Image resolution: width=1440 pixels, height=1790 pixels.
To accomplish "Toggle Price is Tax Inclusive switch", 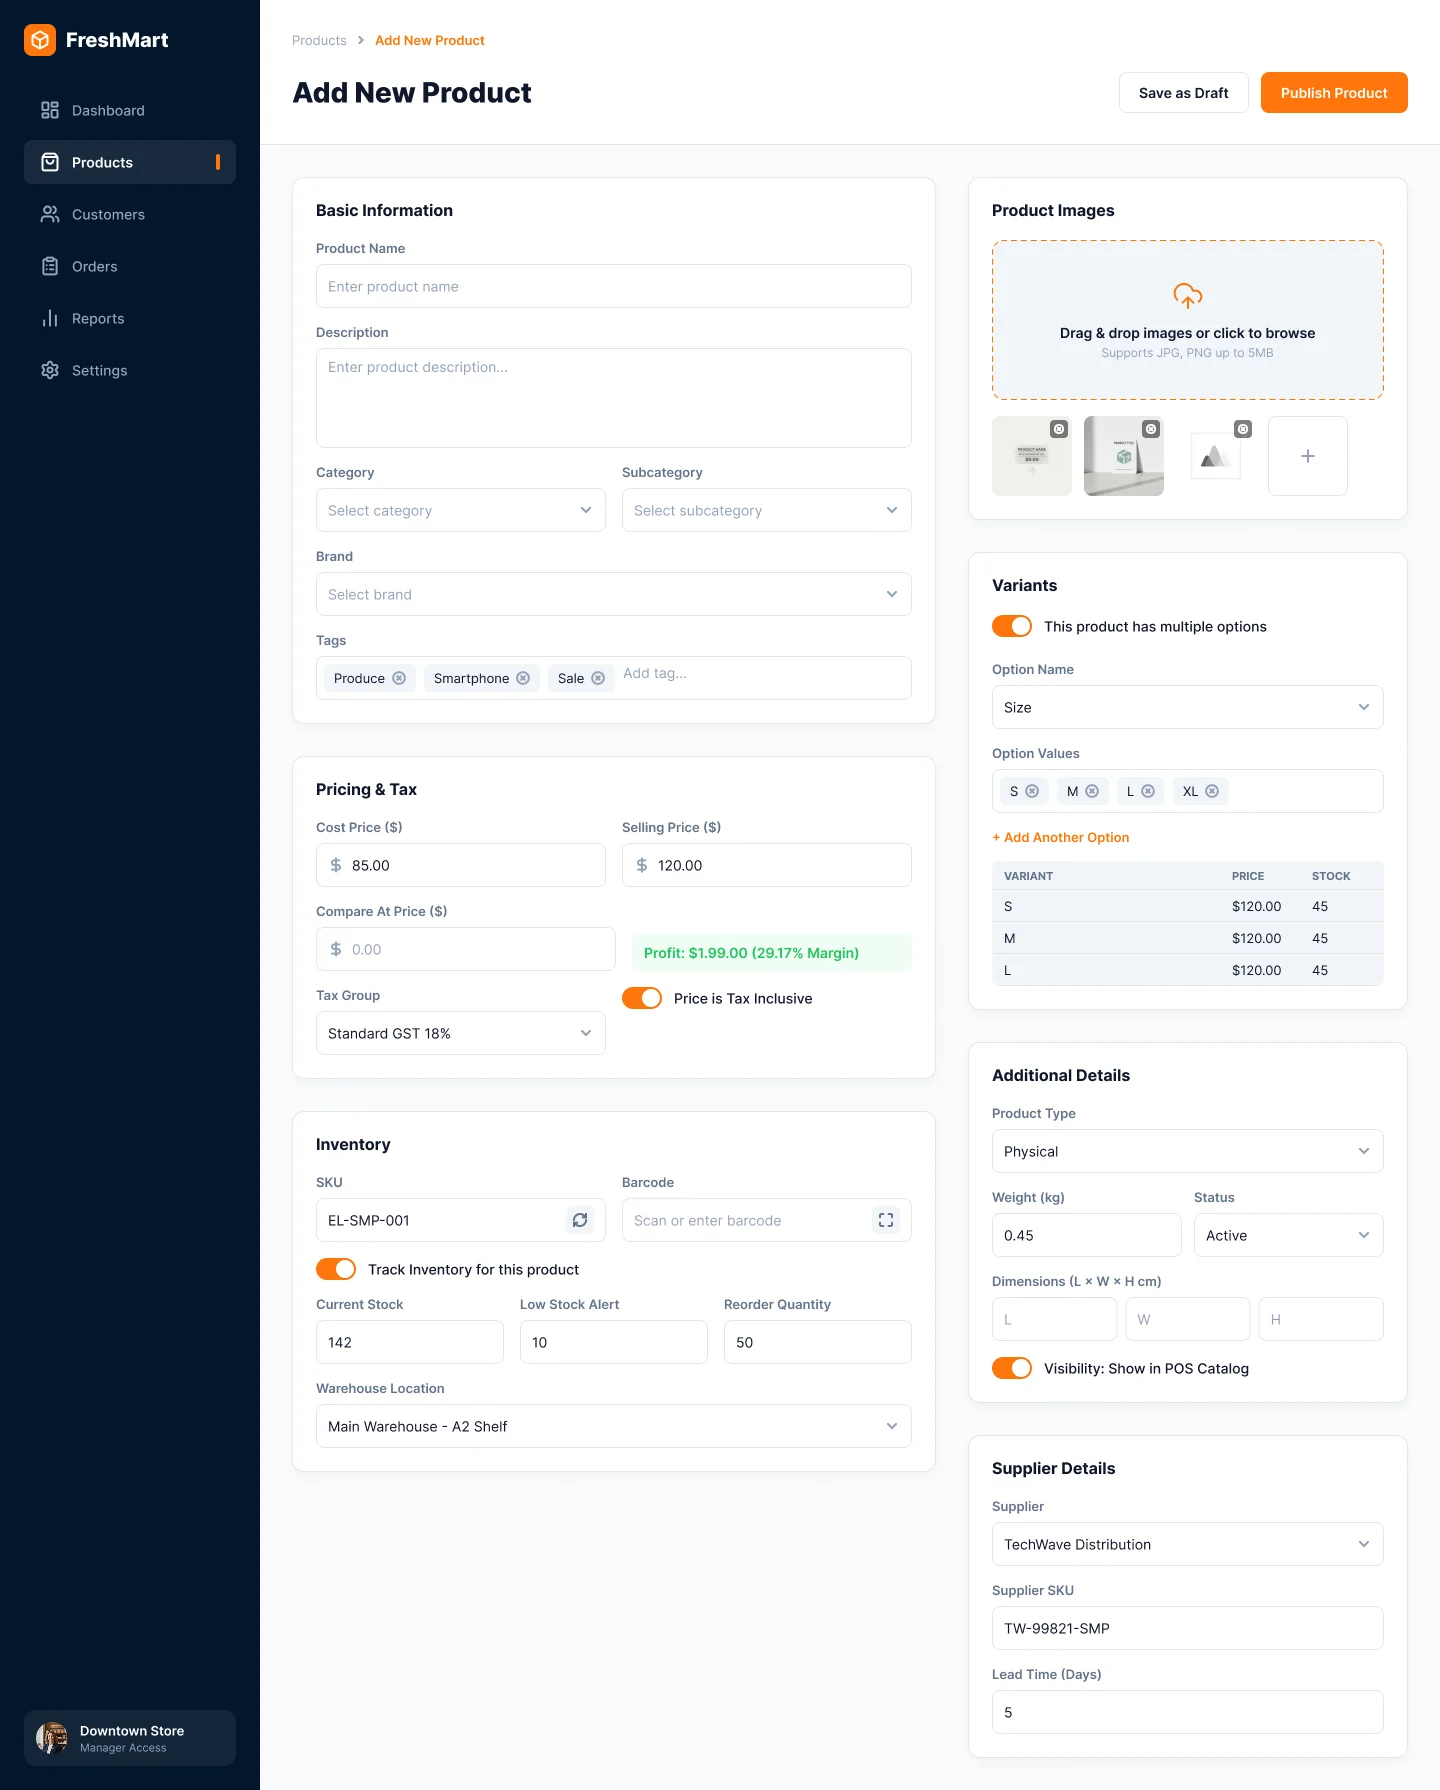I will pyautogui.click(x=642, y=998).
